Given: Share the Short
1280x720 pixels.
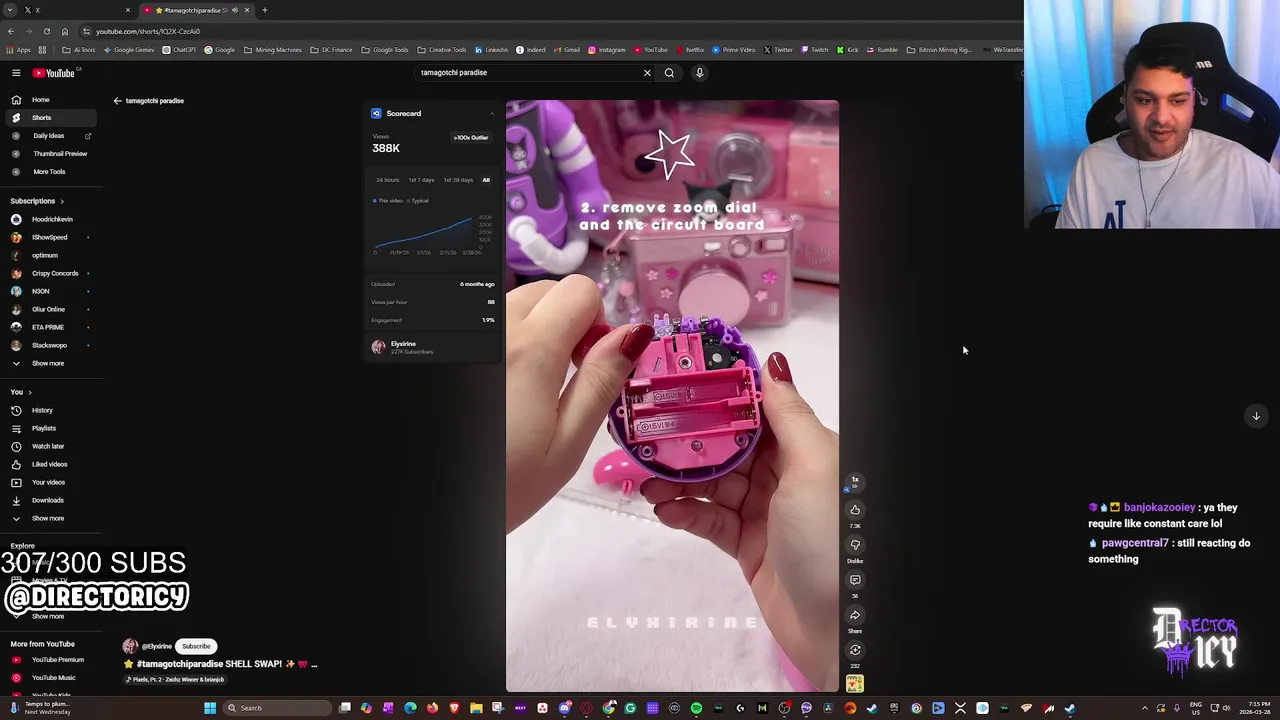Looking at the screenshot, I should [x=855, y=616].
